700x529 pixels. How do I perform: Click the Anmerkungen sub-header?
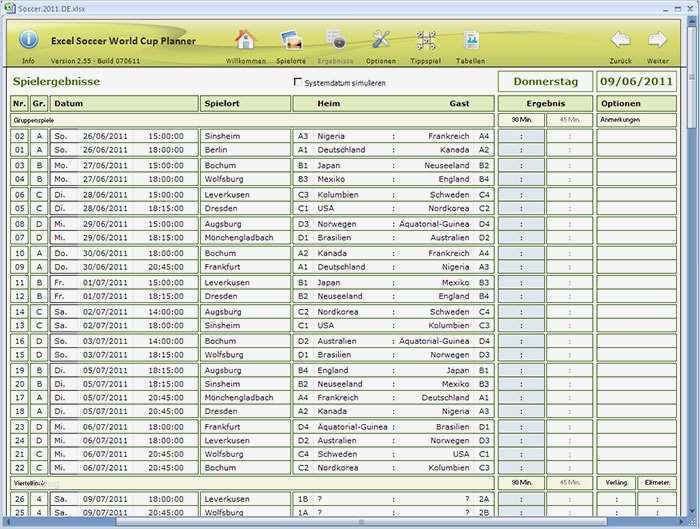pyautogui.click(x=636, y=120)
